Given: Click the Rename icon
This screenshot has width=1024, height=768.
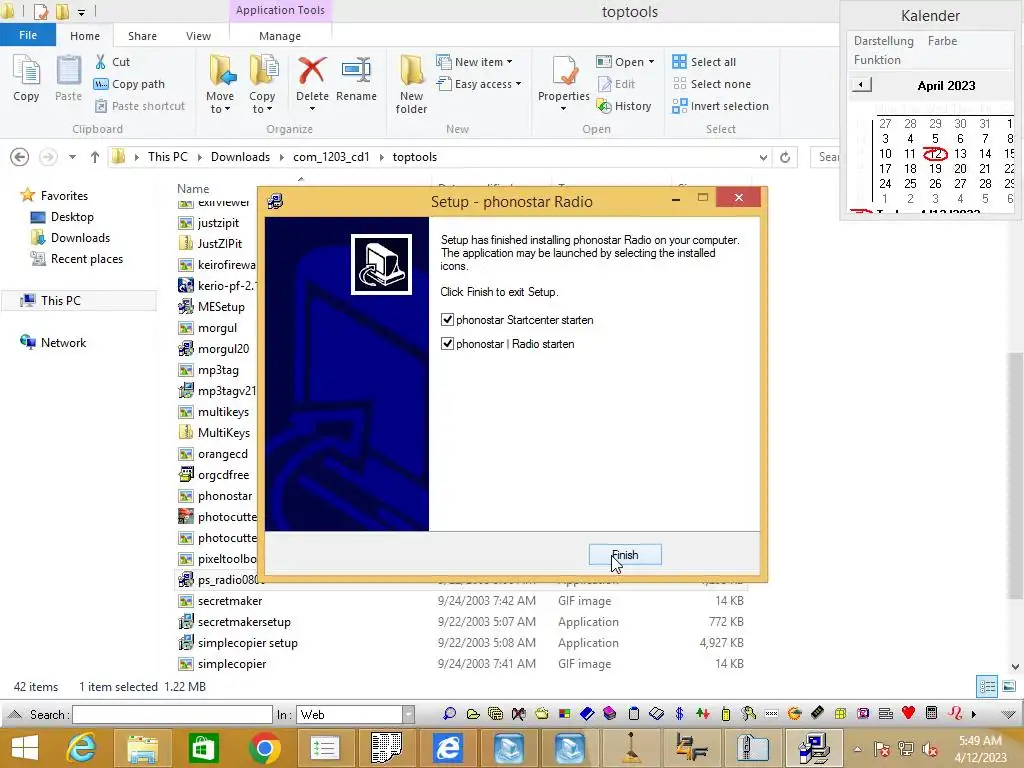Looking at the screenshot, I should [x=357, y=78].
